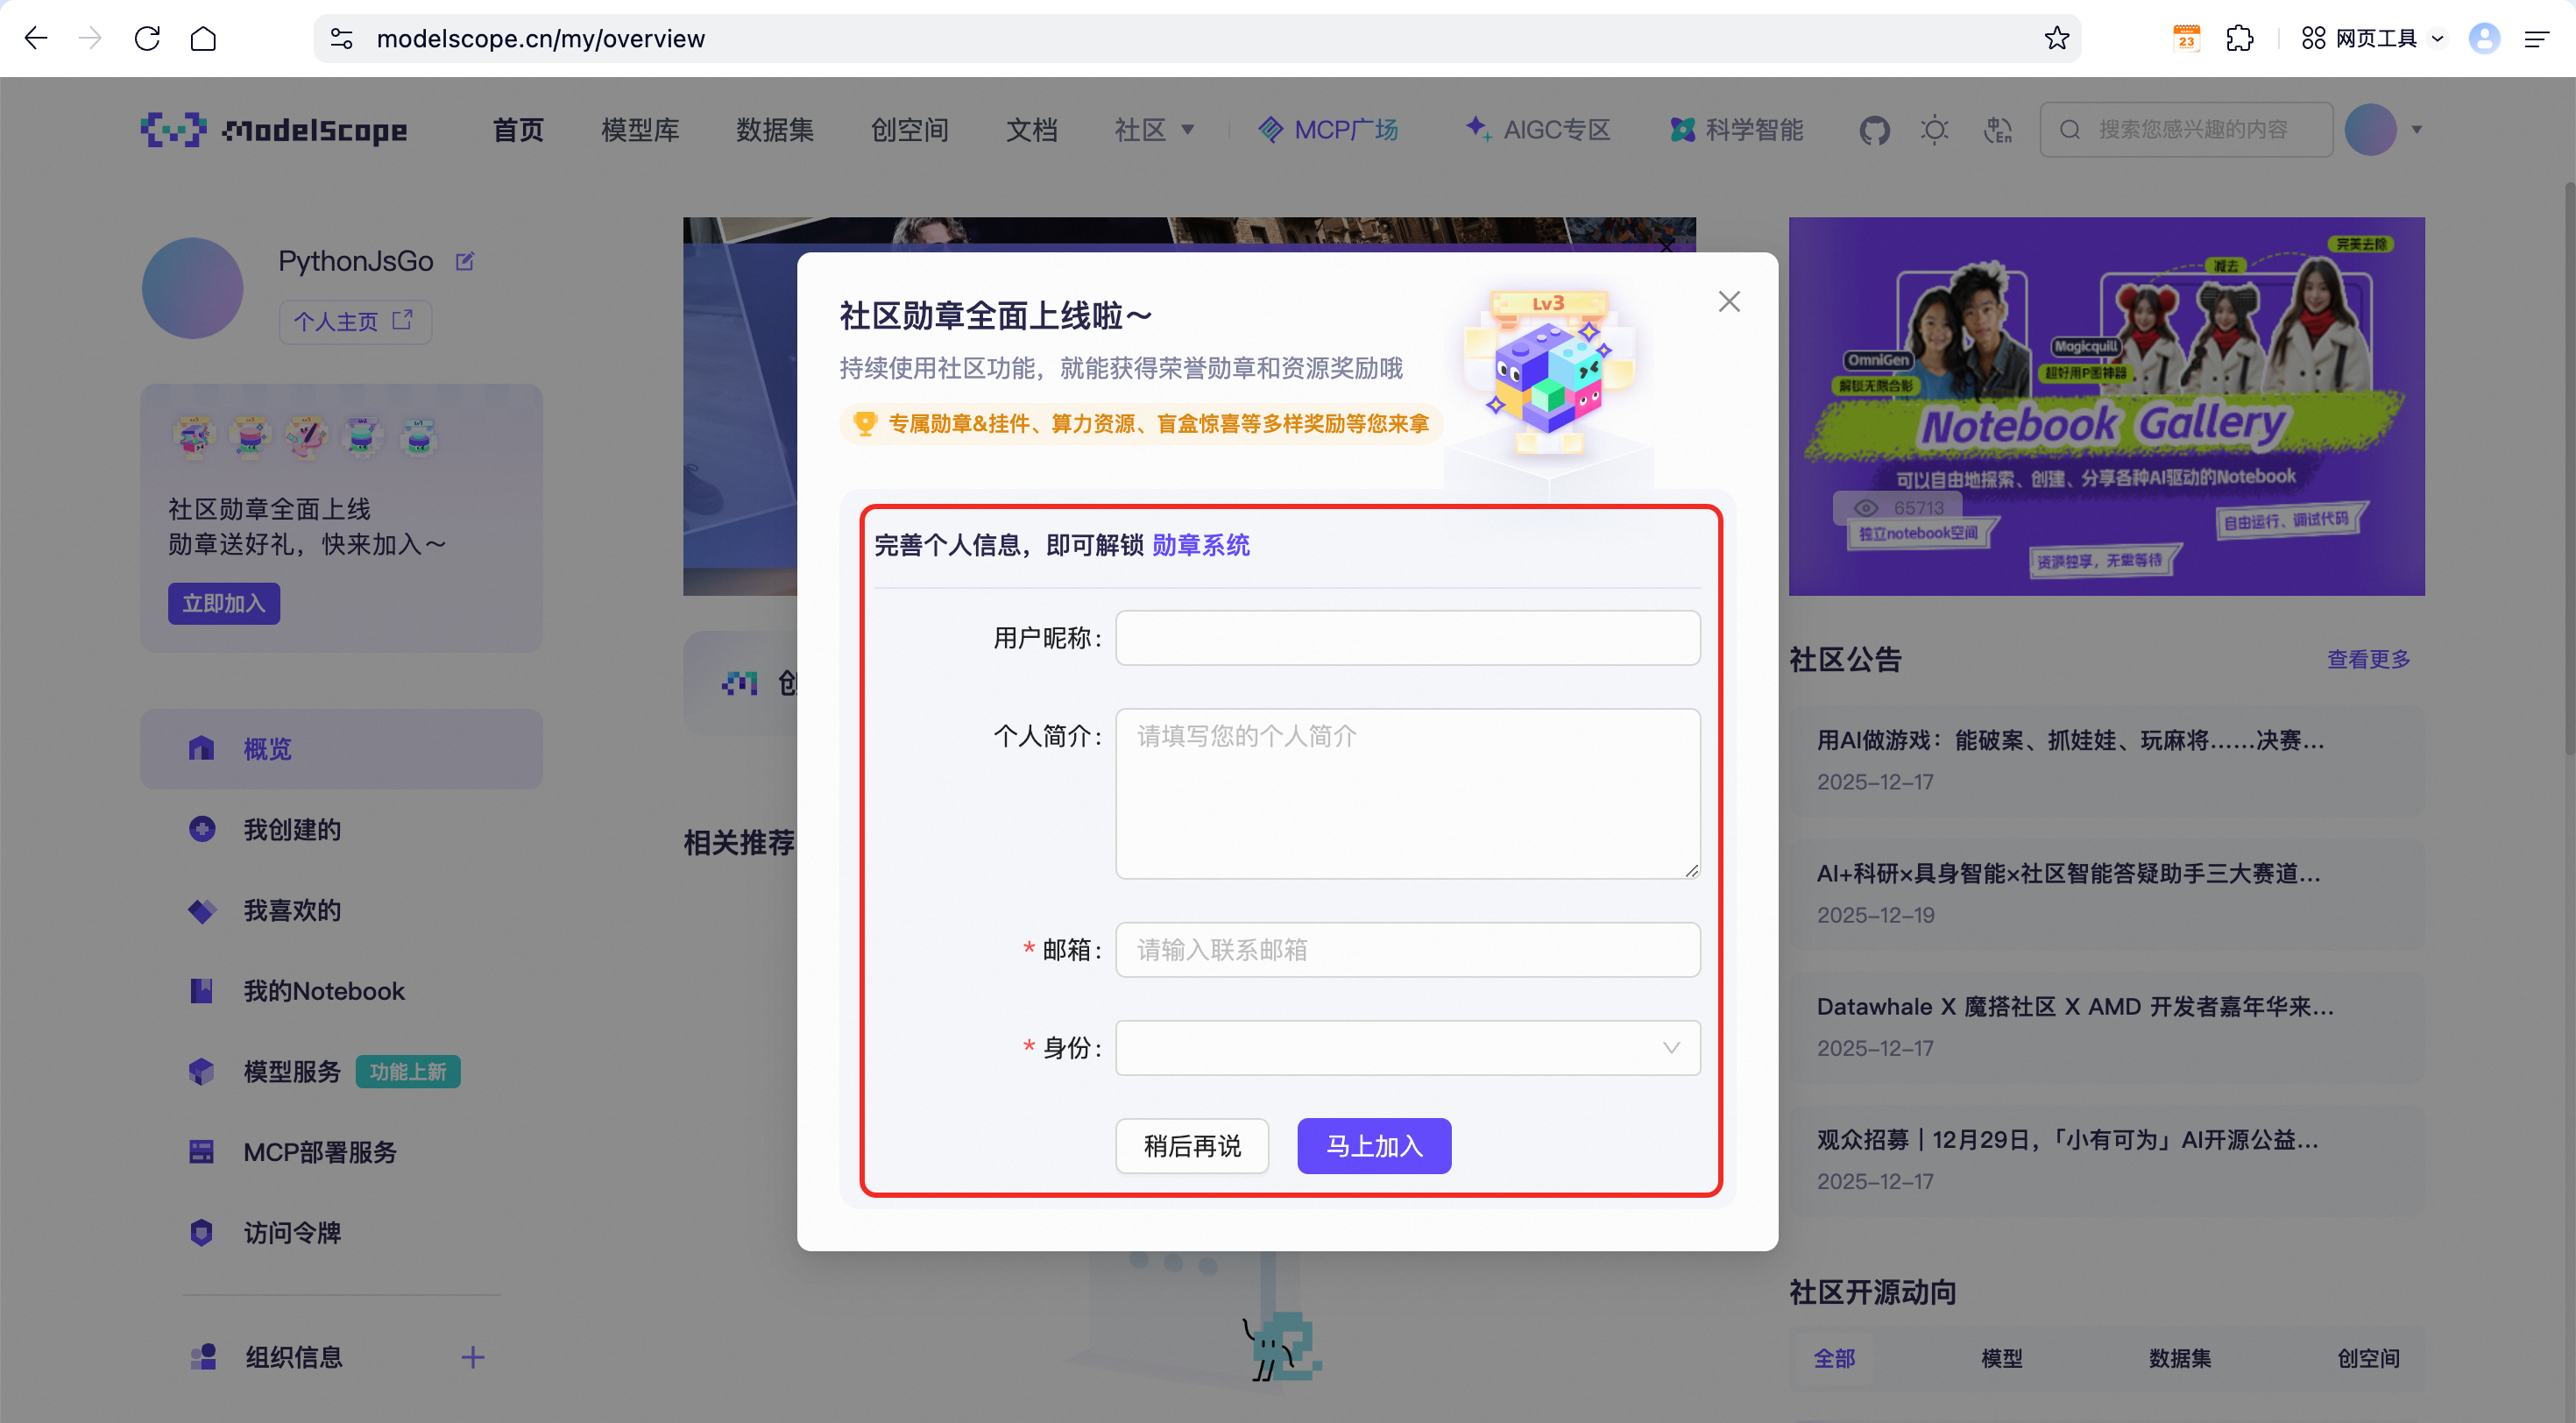
Task: Click the ModelScope logo
Action: click(274, 130)
